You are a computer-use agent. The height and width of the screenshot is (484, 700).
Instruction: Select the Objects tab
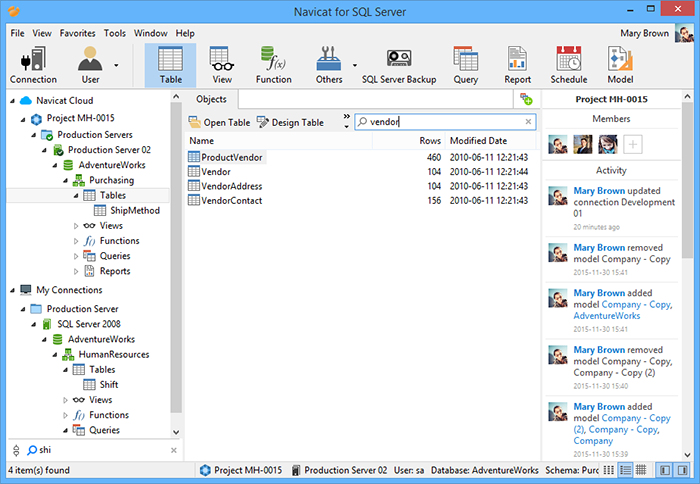pos(211,99)
